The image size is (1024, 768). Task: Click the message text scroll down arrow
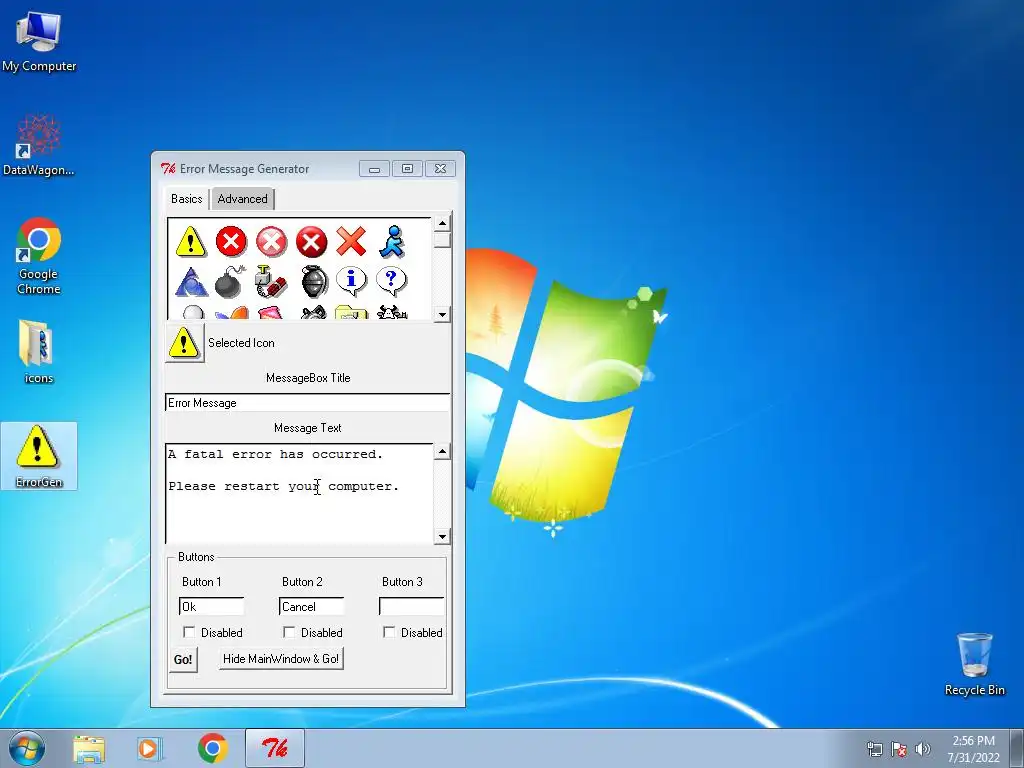(x=442, y=536)
